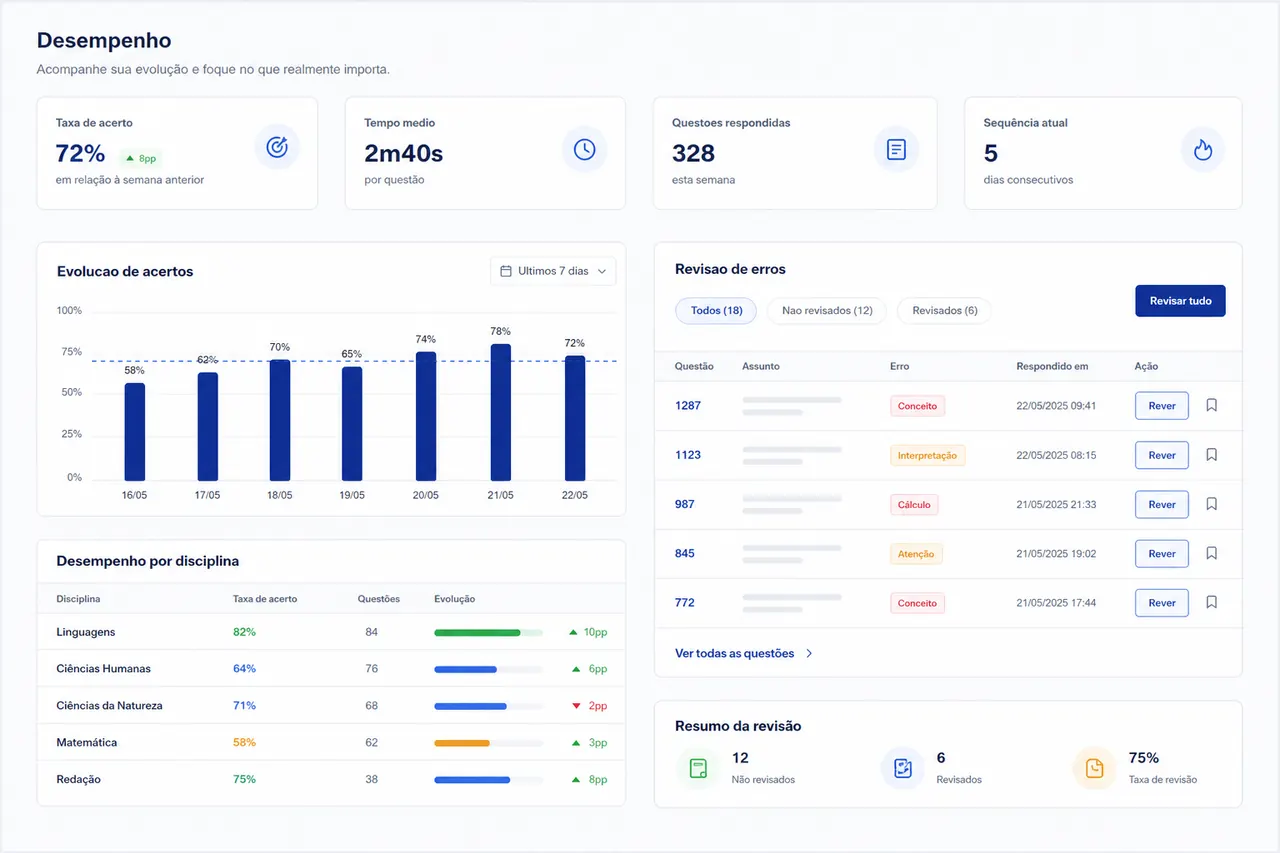Viewport: 1280px width, 853px height.
Task: Open question number 987 link
Action: point(685,504)
